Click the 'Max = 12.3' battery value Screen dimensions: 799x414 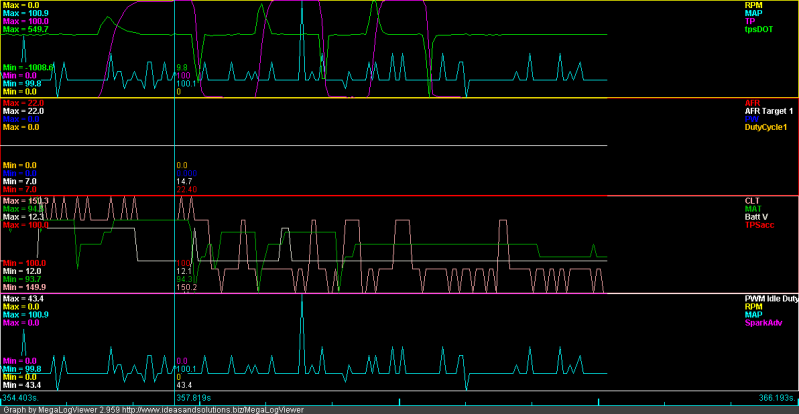(22, 217)
